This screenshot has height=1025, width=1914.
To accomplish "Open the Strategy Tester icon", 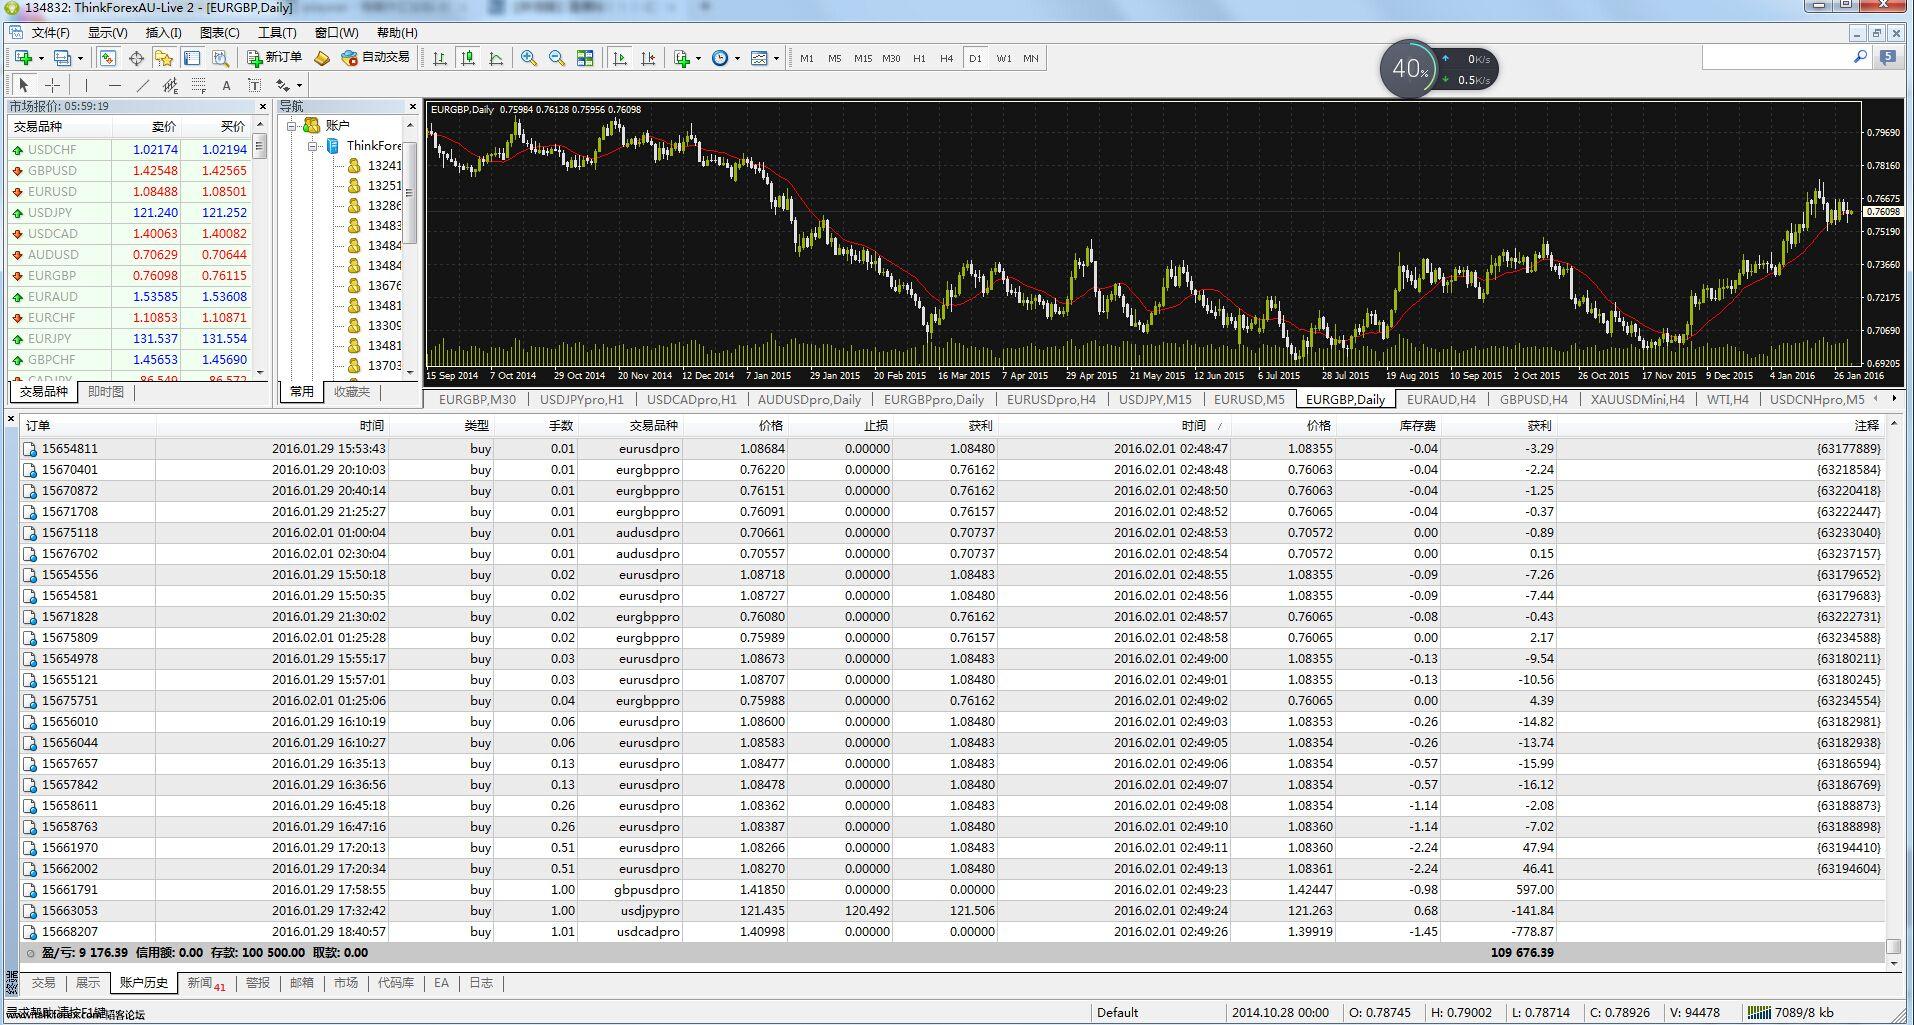I will click(220, 58).
